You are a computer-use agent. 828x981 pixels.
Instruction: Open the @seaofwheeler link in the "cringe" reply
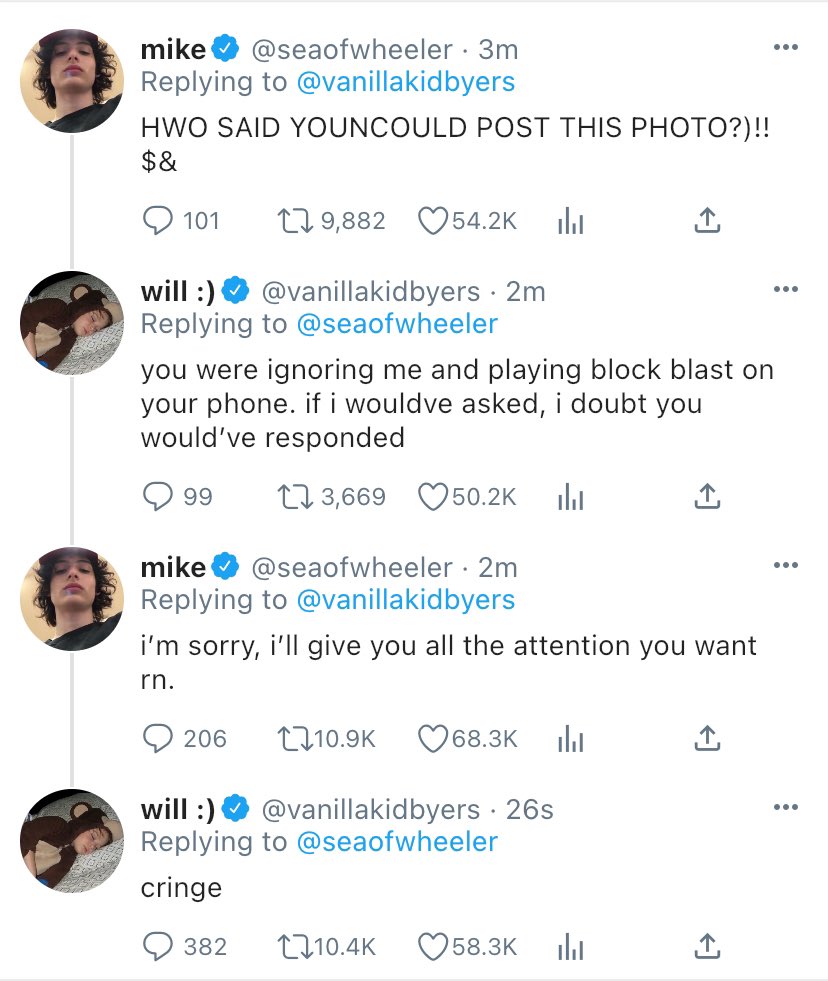click(397, 842)
